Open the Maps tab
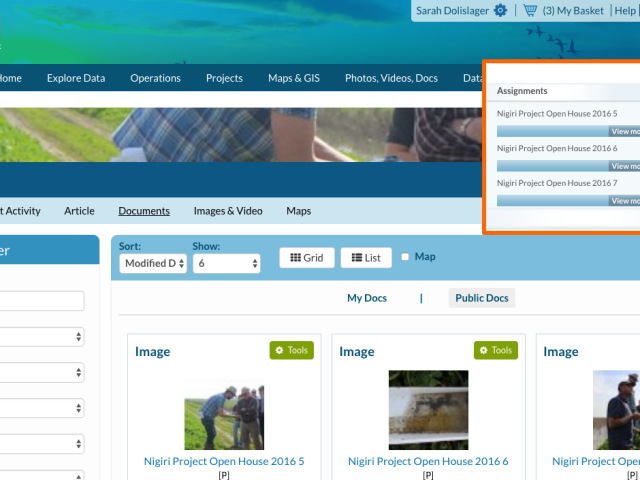640x480 pixels. 298,211
